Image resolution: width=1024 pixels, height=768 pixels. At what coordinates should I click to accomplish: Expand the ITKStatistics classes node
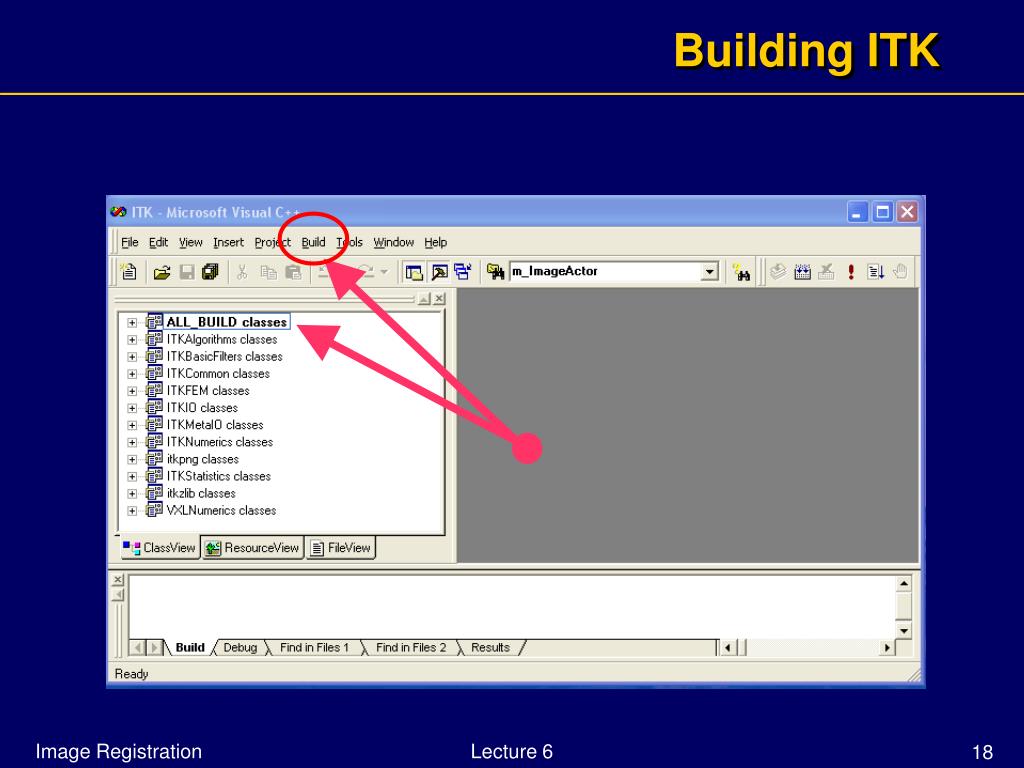coord(132,477)
